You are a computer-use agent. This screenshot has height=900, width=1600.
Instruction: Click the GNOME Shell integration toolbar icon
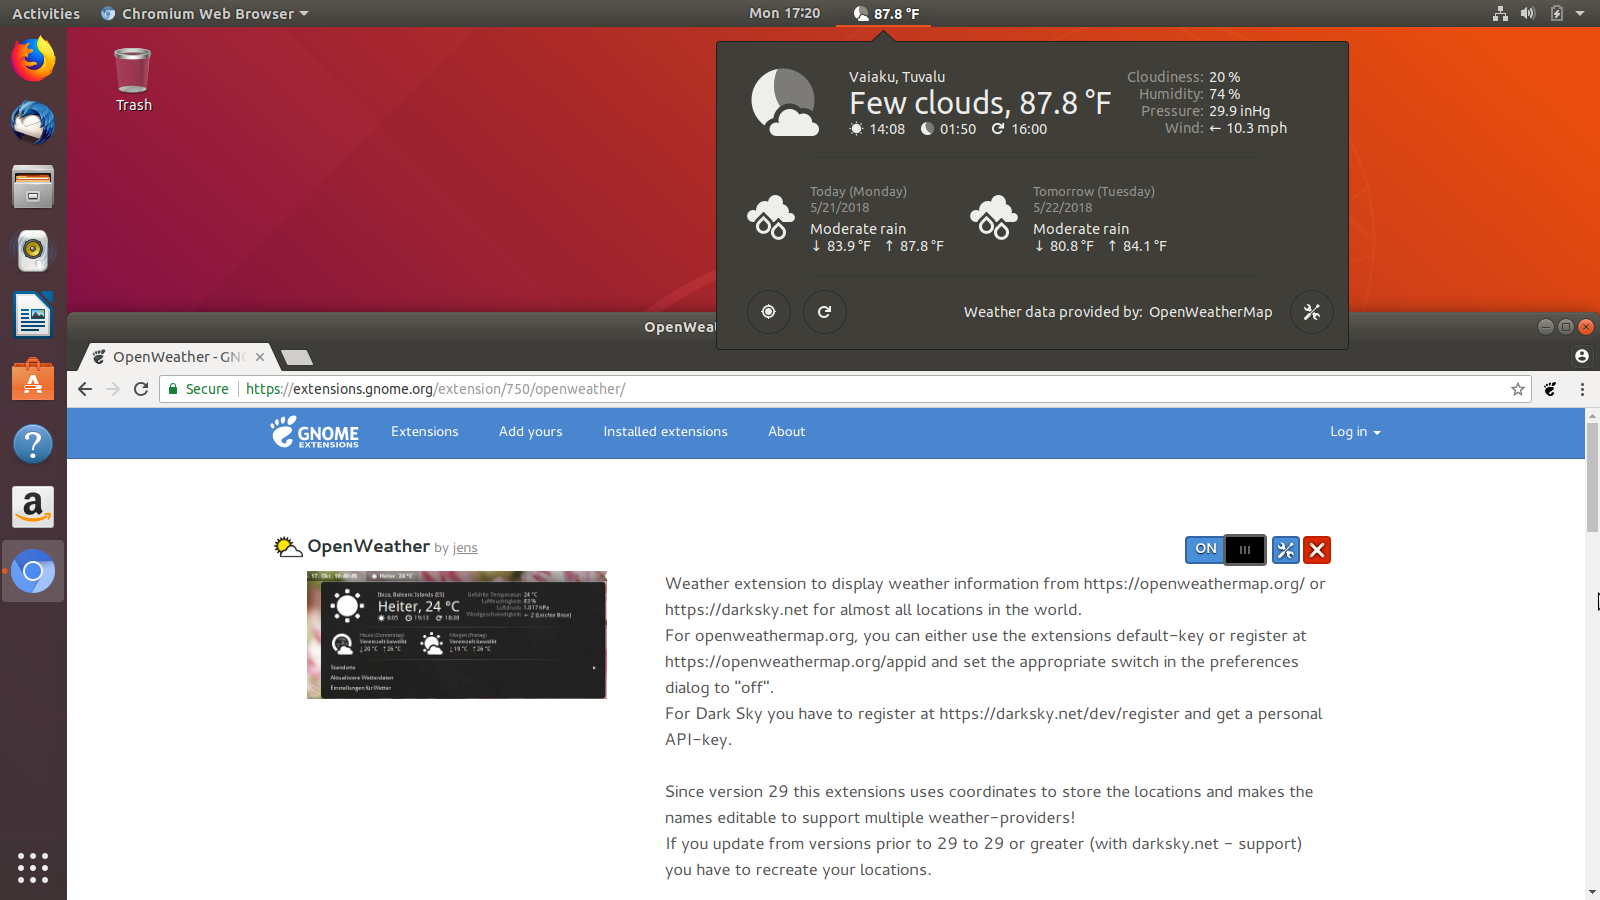(1550, 389)
